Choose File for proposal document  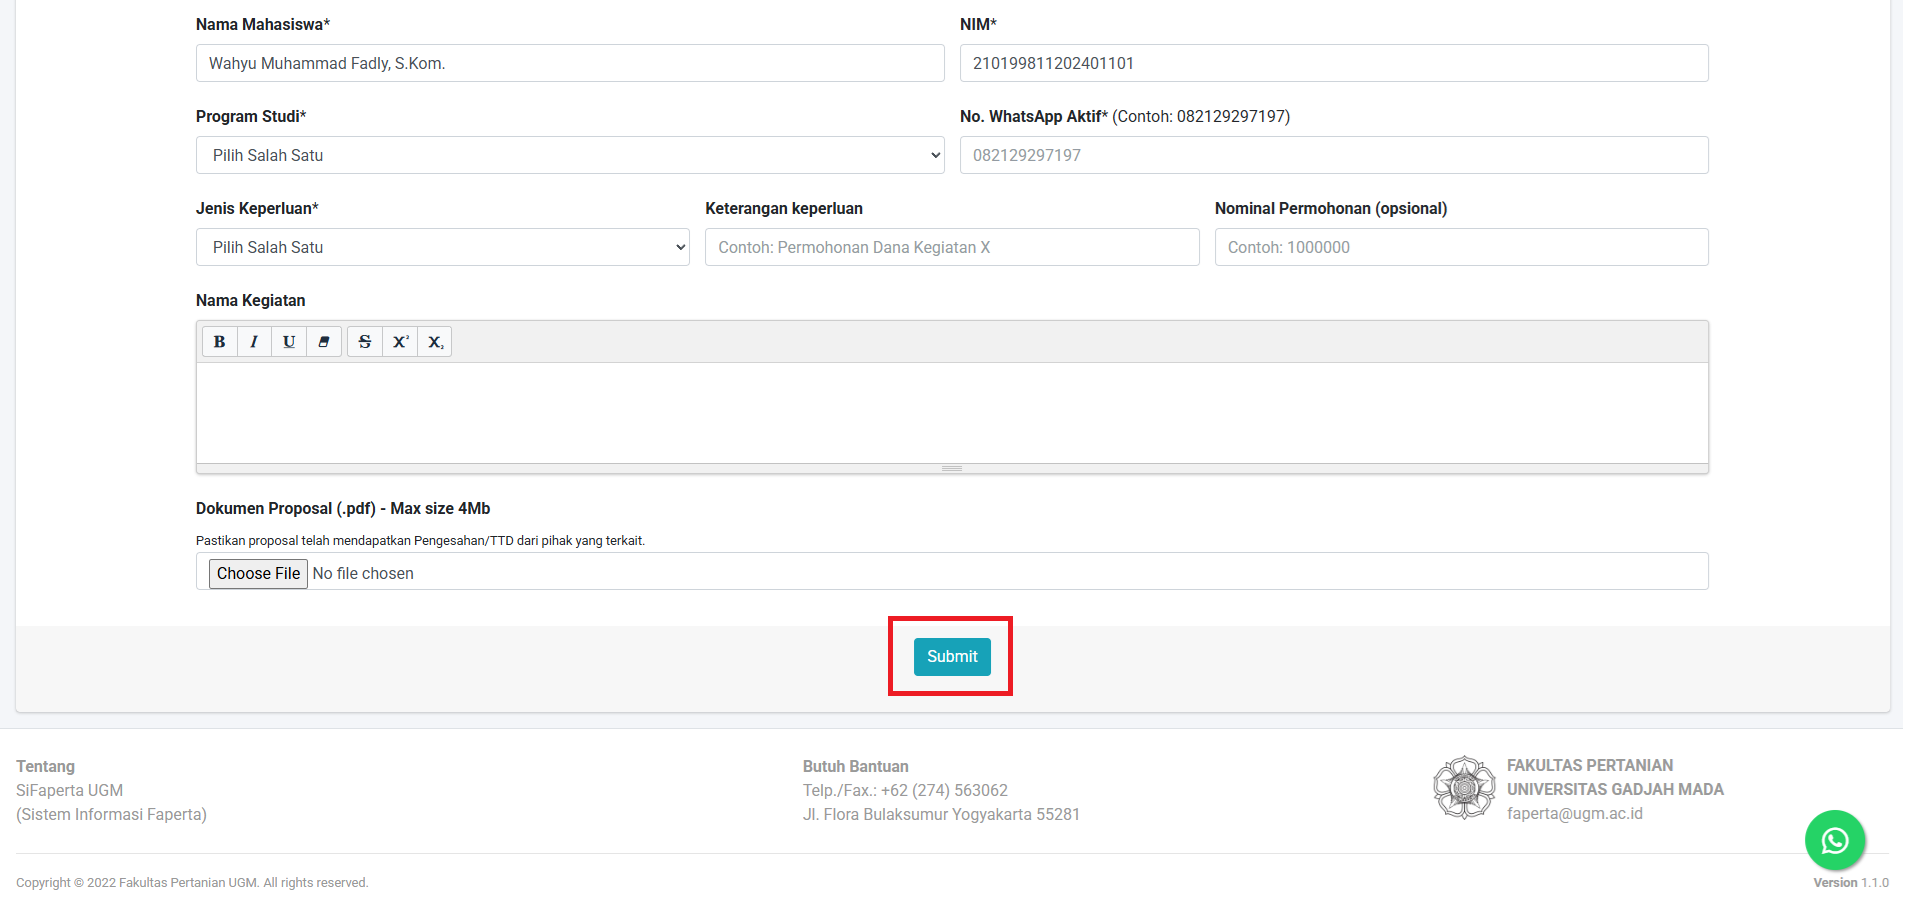click(x=258, y=573)
